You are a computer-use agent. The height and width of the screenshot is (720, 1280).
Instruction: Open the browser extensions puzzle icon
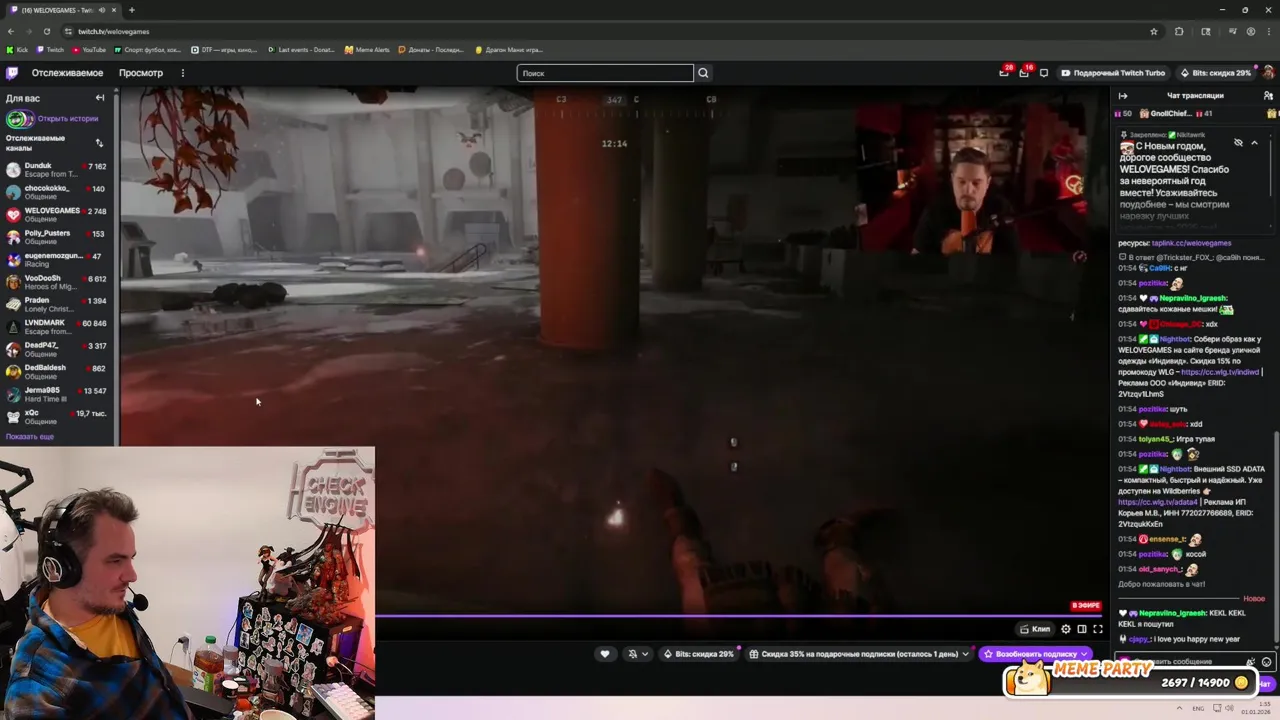[x=1179, y=31]
